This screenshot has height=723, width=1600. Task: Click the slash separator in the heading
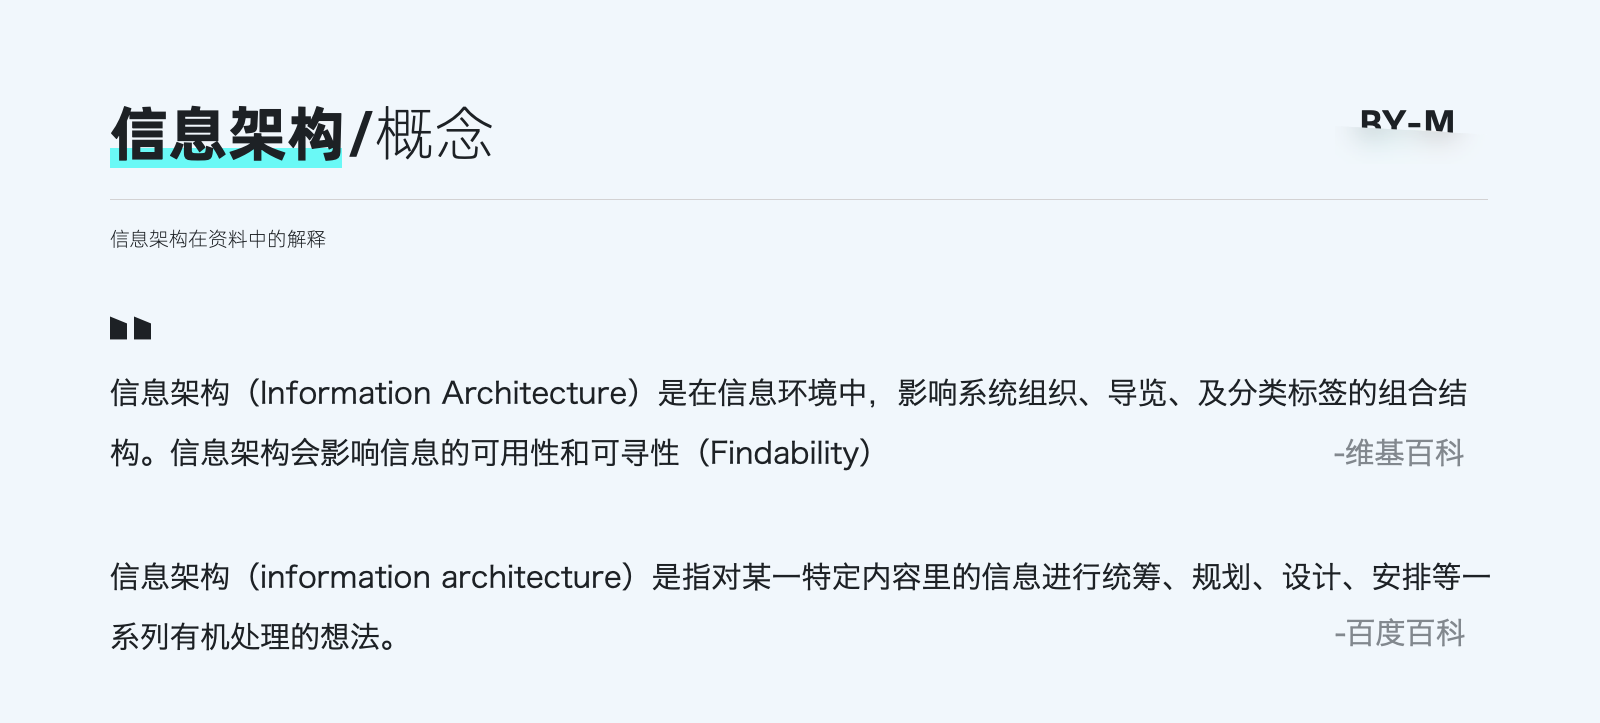(x=360, y=135)
